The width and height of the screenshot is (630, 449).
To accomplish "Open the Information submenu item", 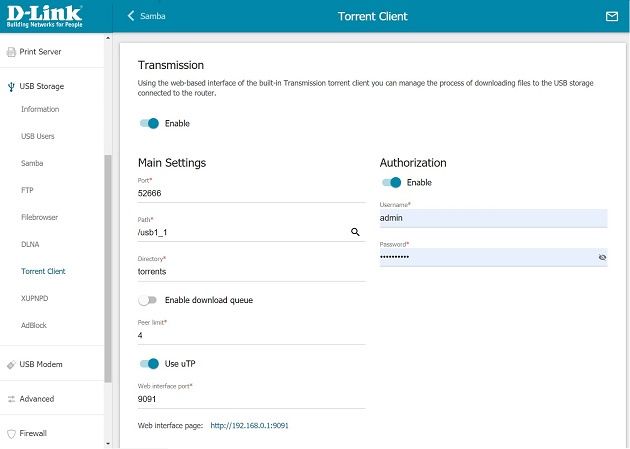I will pos(40,109).
